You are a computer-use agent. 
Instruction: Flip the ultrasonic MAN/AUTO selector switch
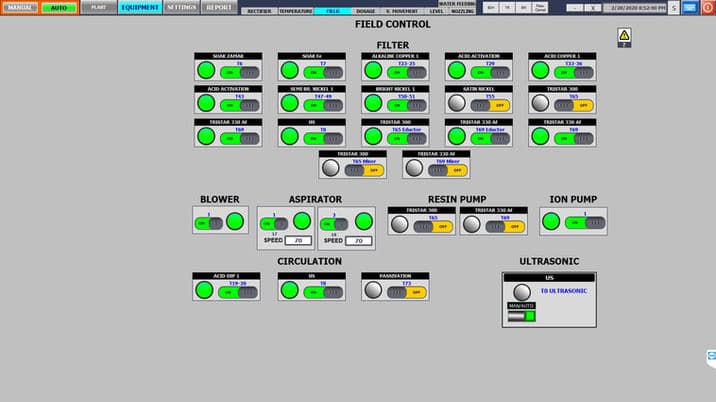[521, 316]
